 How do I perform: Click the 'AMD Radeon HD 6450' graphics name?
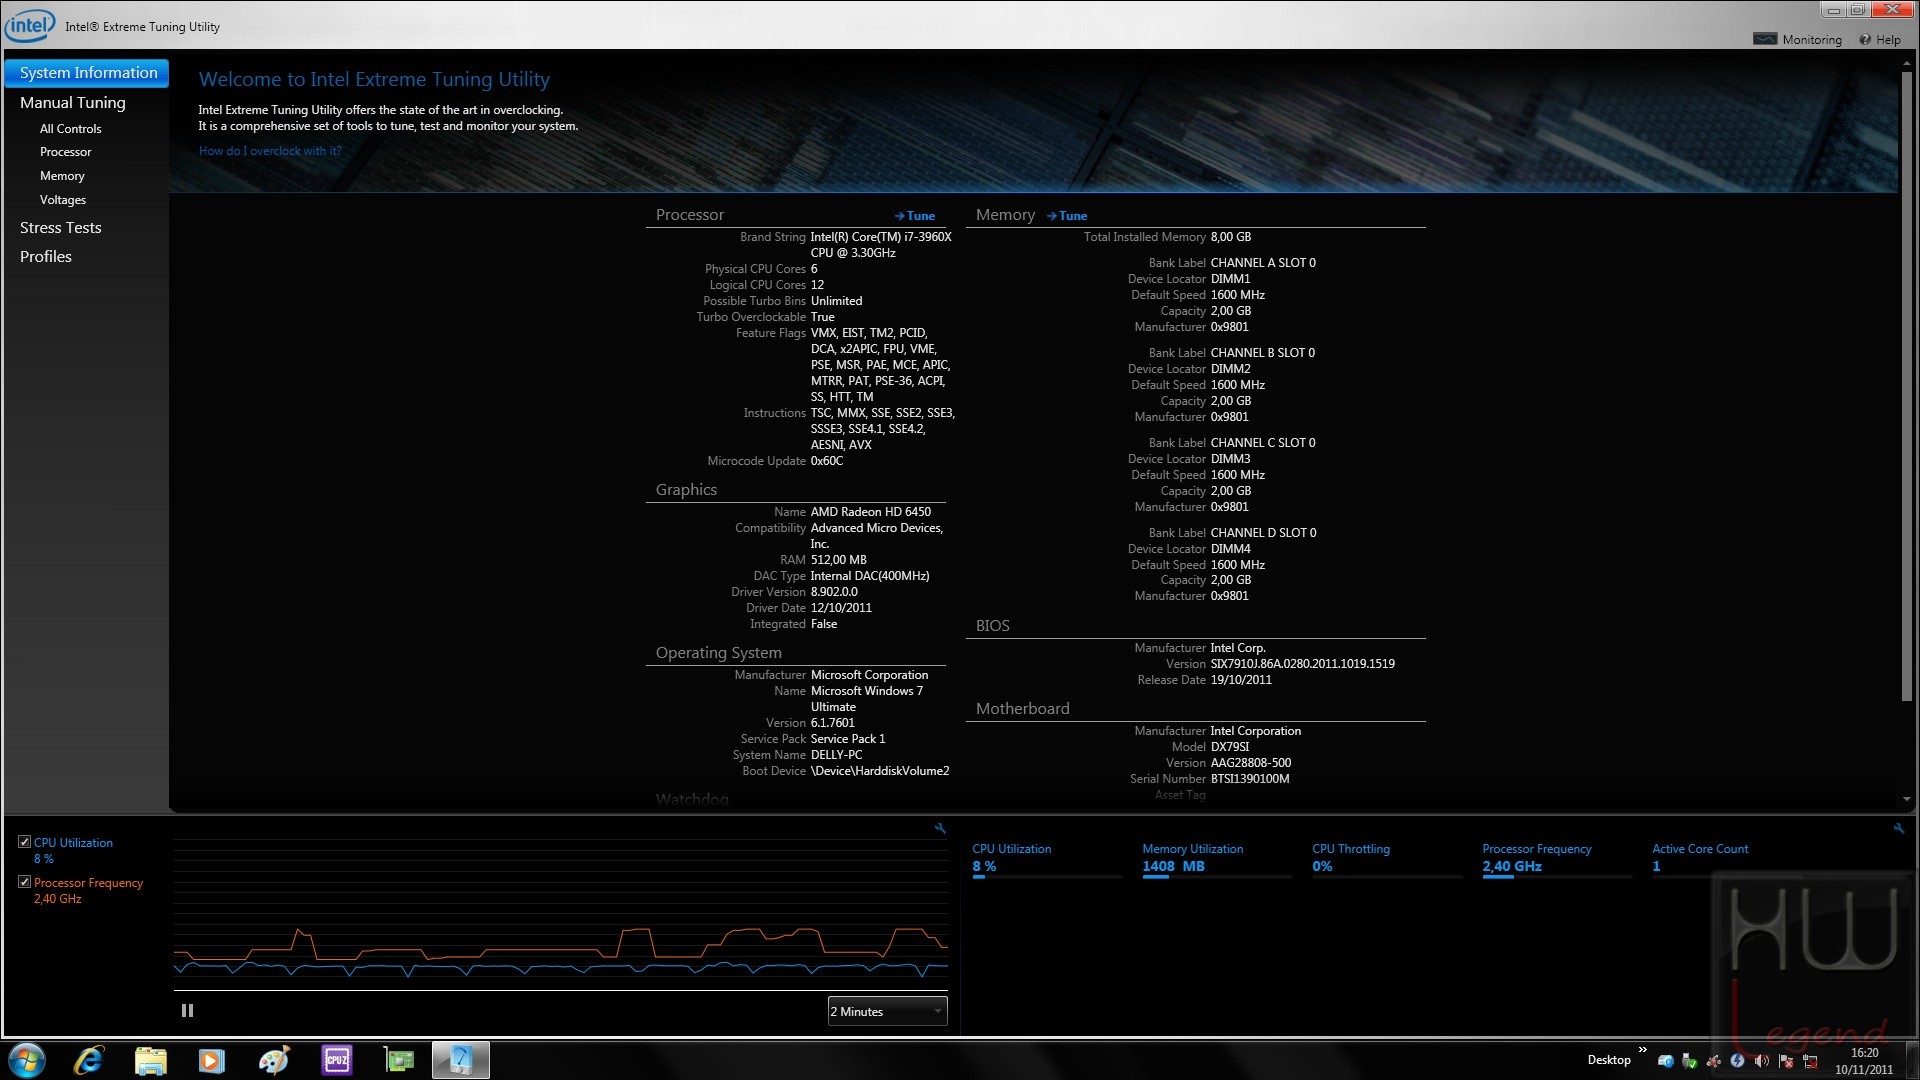[x=871, y=512]
